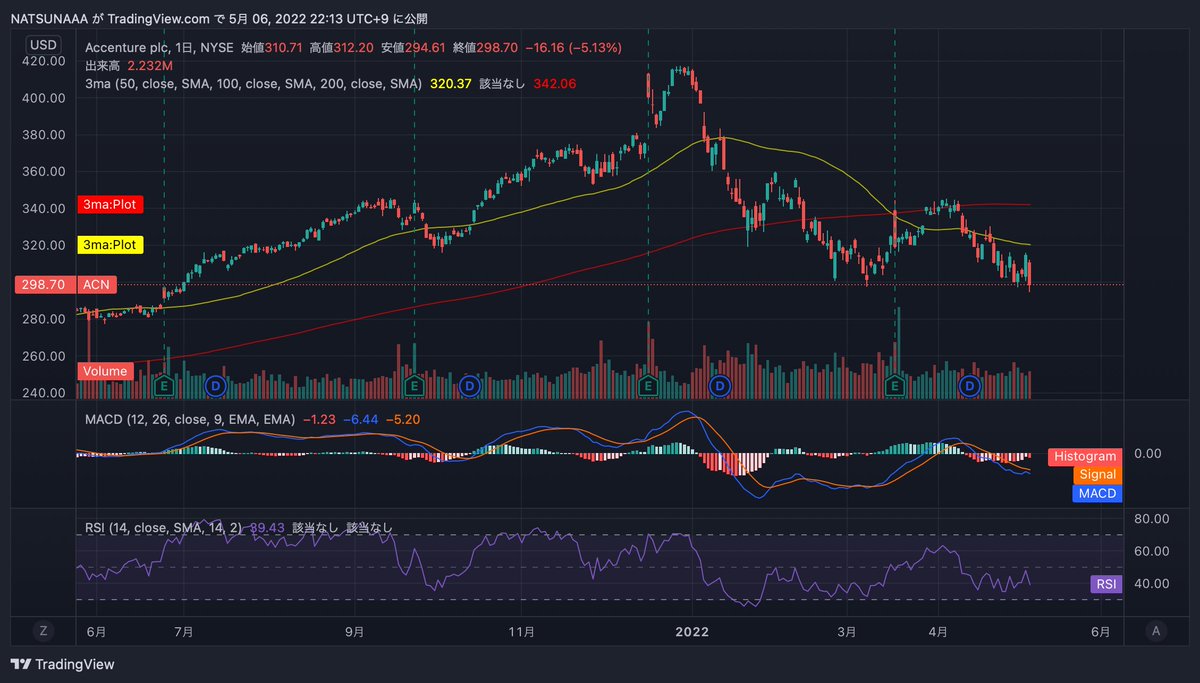Screen dimensions: 1200x683
Task: Click the 終値298.70 close value
Action: coord(485,47)
